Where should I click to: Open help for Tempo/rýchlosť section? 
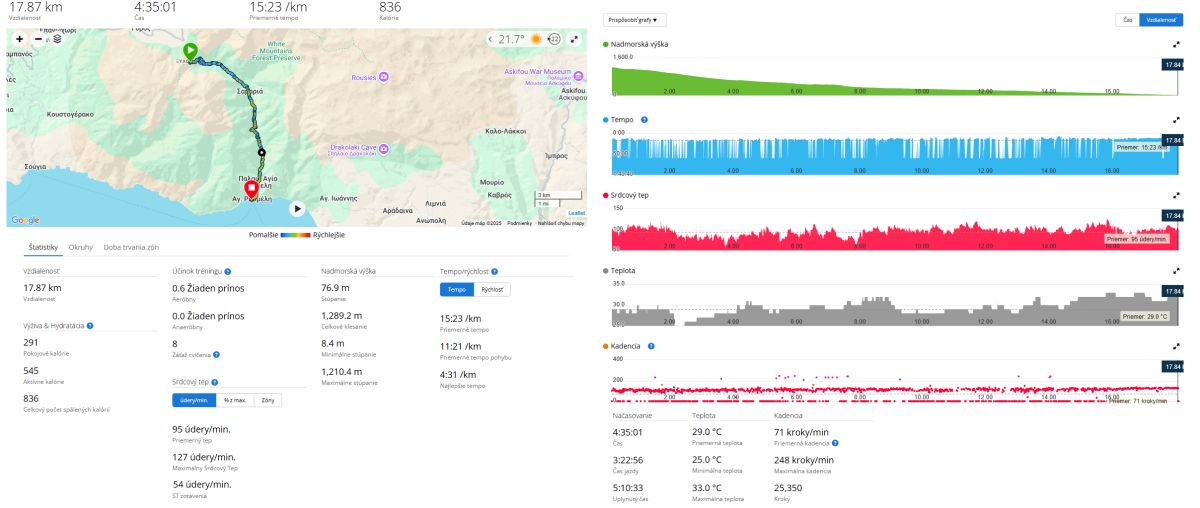click(494, 271)
